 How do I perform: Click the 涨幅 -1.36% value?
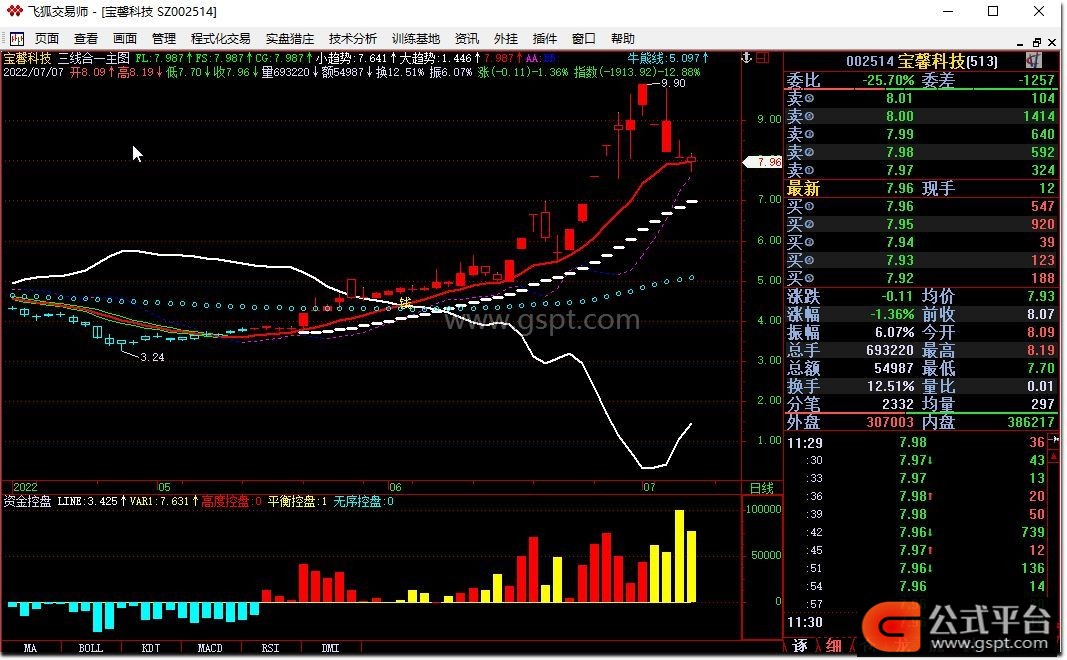[892, 314]
